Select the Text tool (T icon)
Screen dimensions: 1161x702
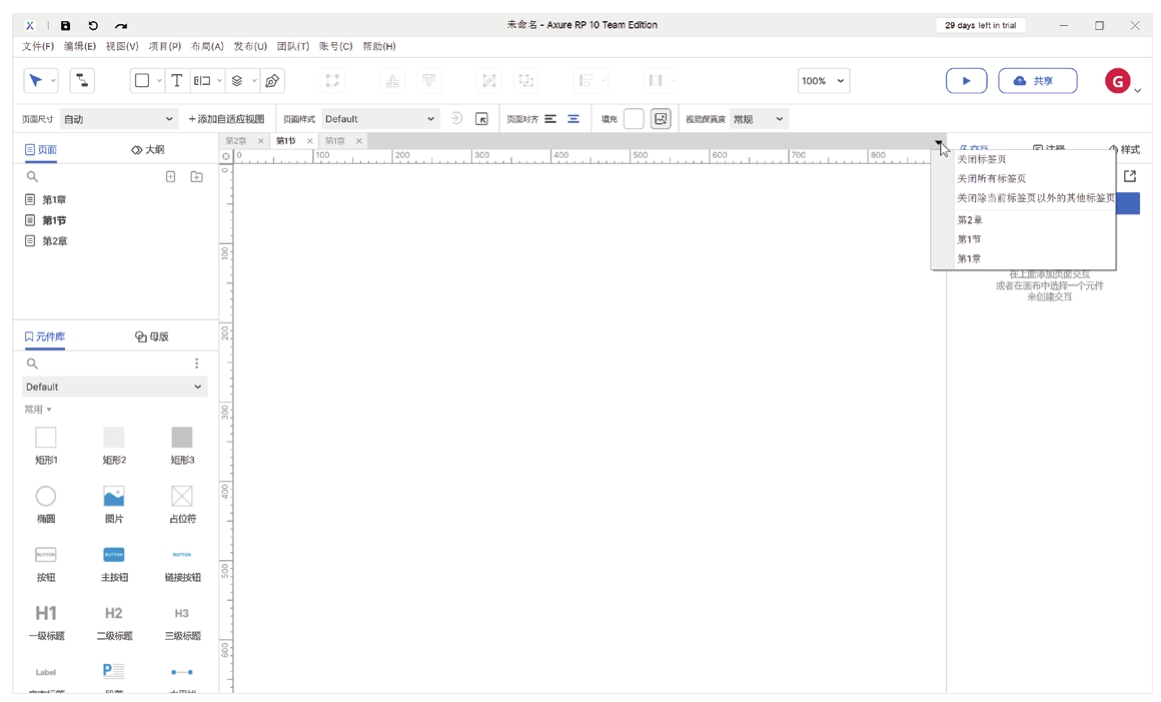(x=177, y=81)
